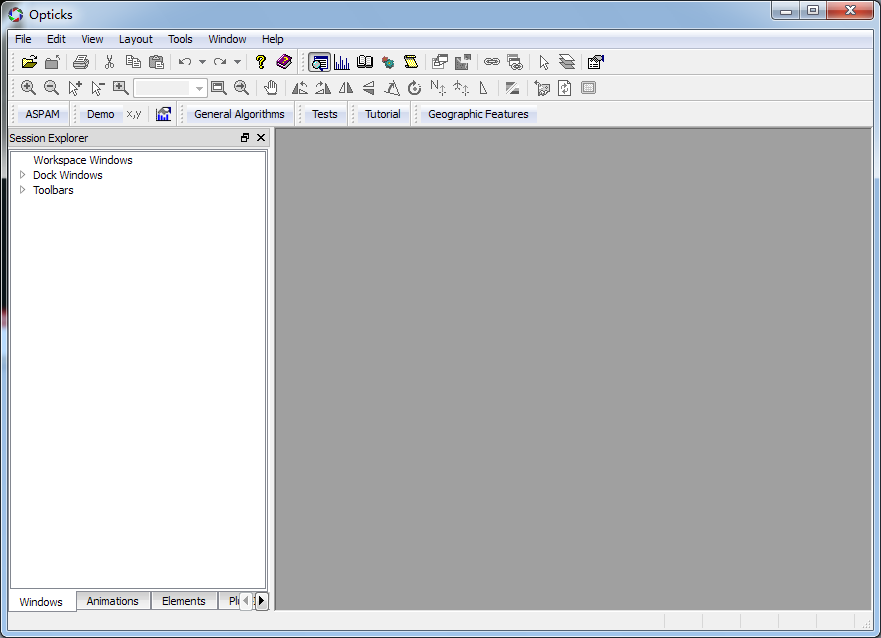Open the Undo history dropdown arrow
881x638 pixels.
coord(202,62)
